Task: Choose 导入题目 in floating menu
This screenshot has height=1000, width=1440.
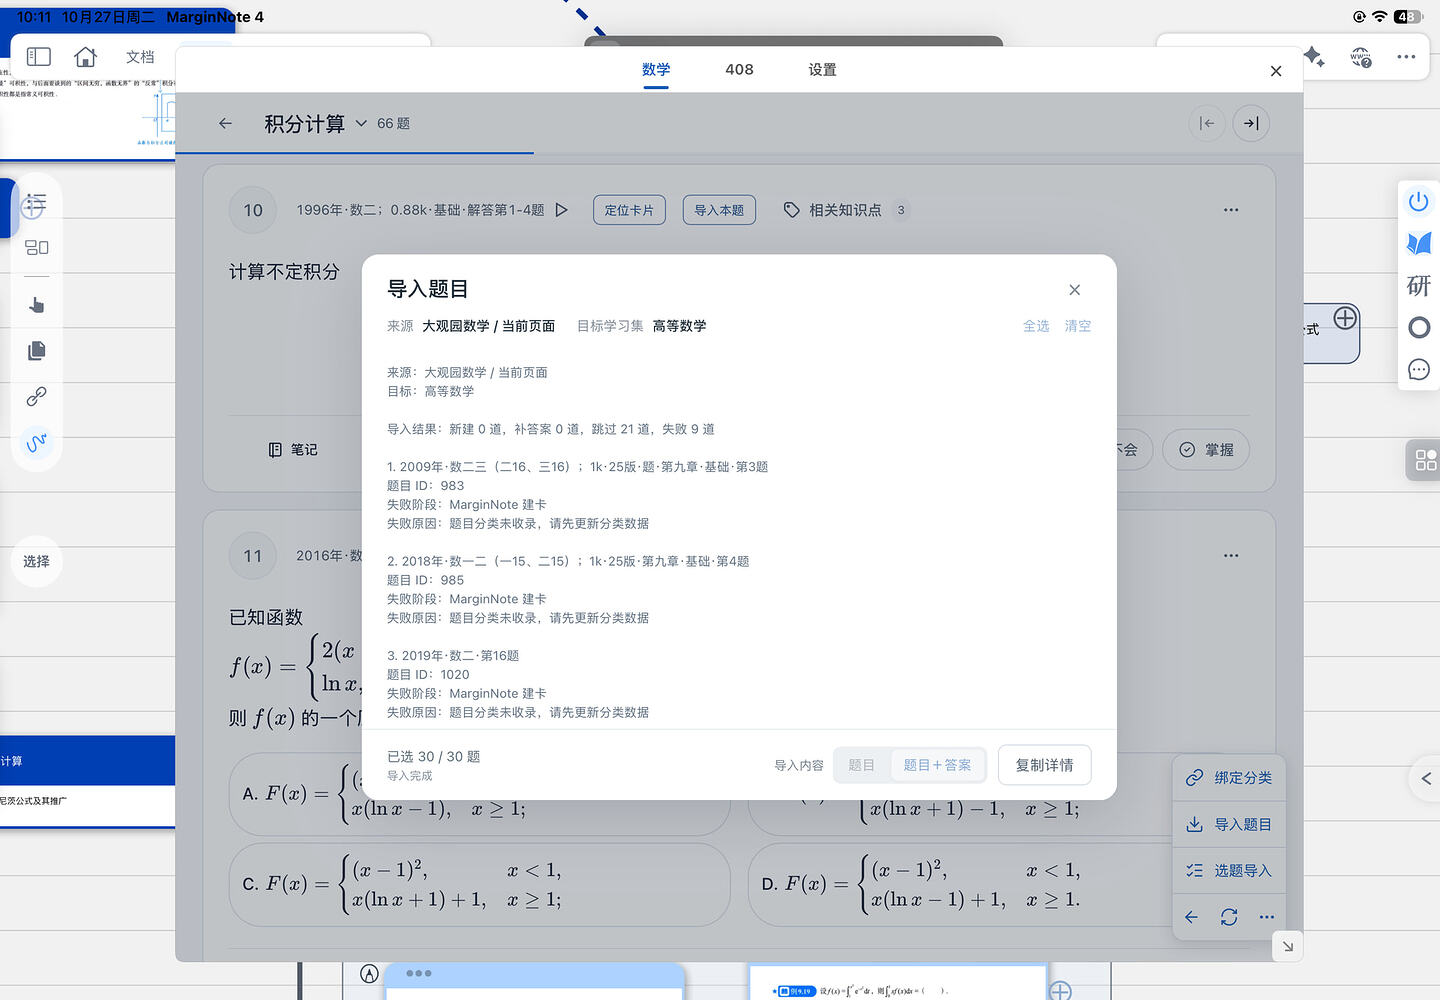Action: (x=1229, y=825)
